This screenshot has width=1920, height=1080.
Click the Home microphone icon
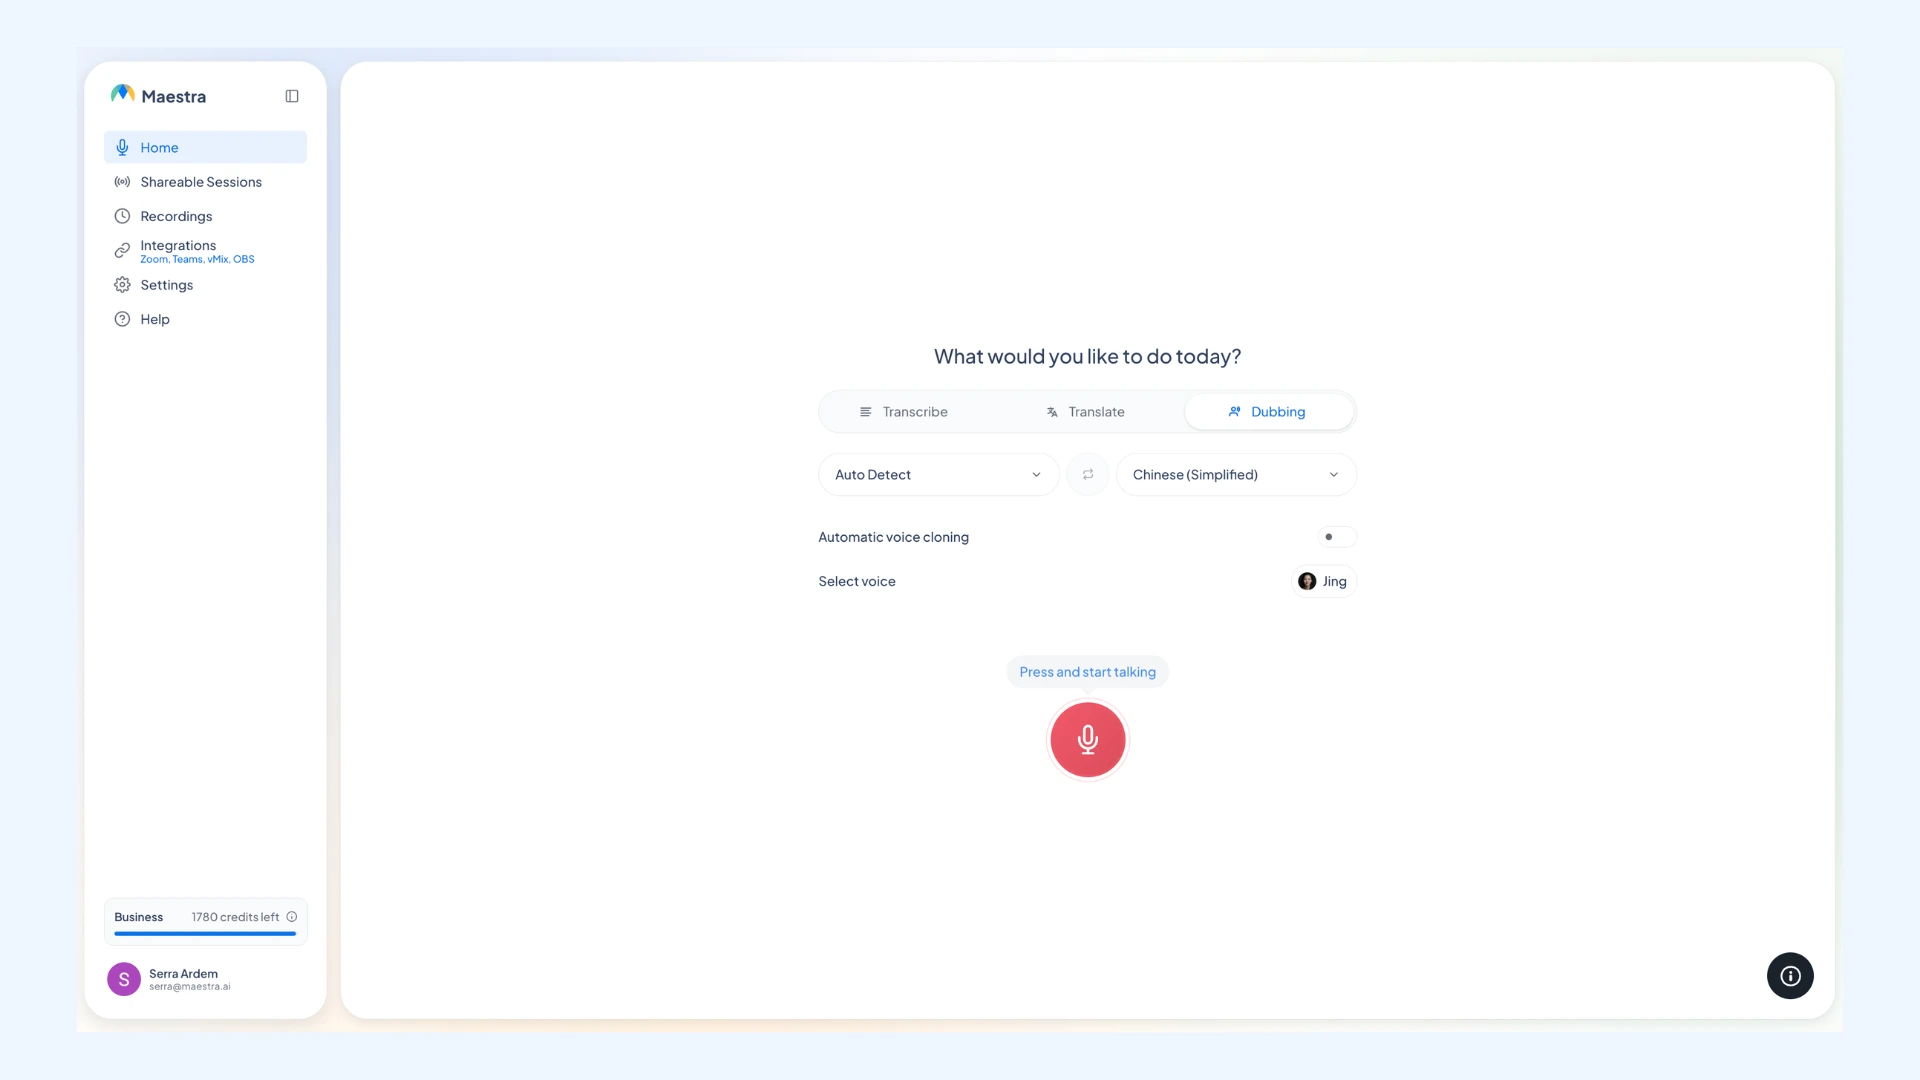pos(122,147)
